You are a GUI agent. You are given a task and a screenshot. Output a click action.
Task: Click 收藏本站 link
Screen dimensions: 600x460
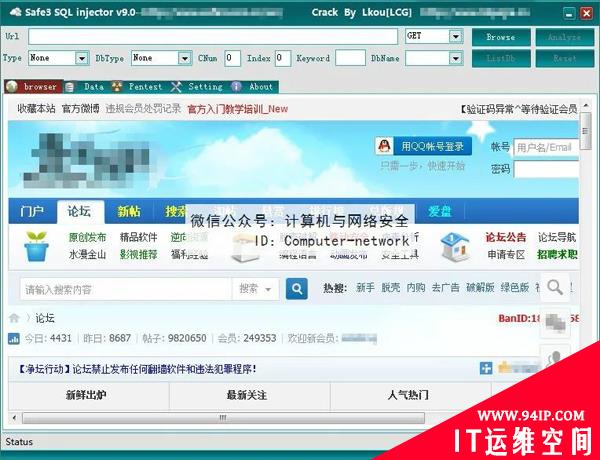[36, 109]
